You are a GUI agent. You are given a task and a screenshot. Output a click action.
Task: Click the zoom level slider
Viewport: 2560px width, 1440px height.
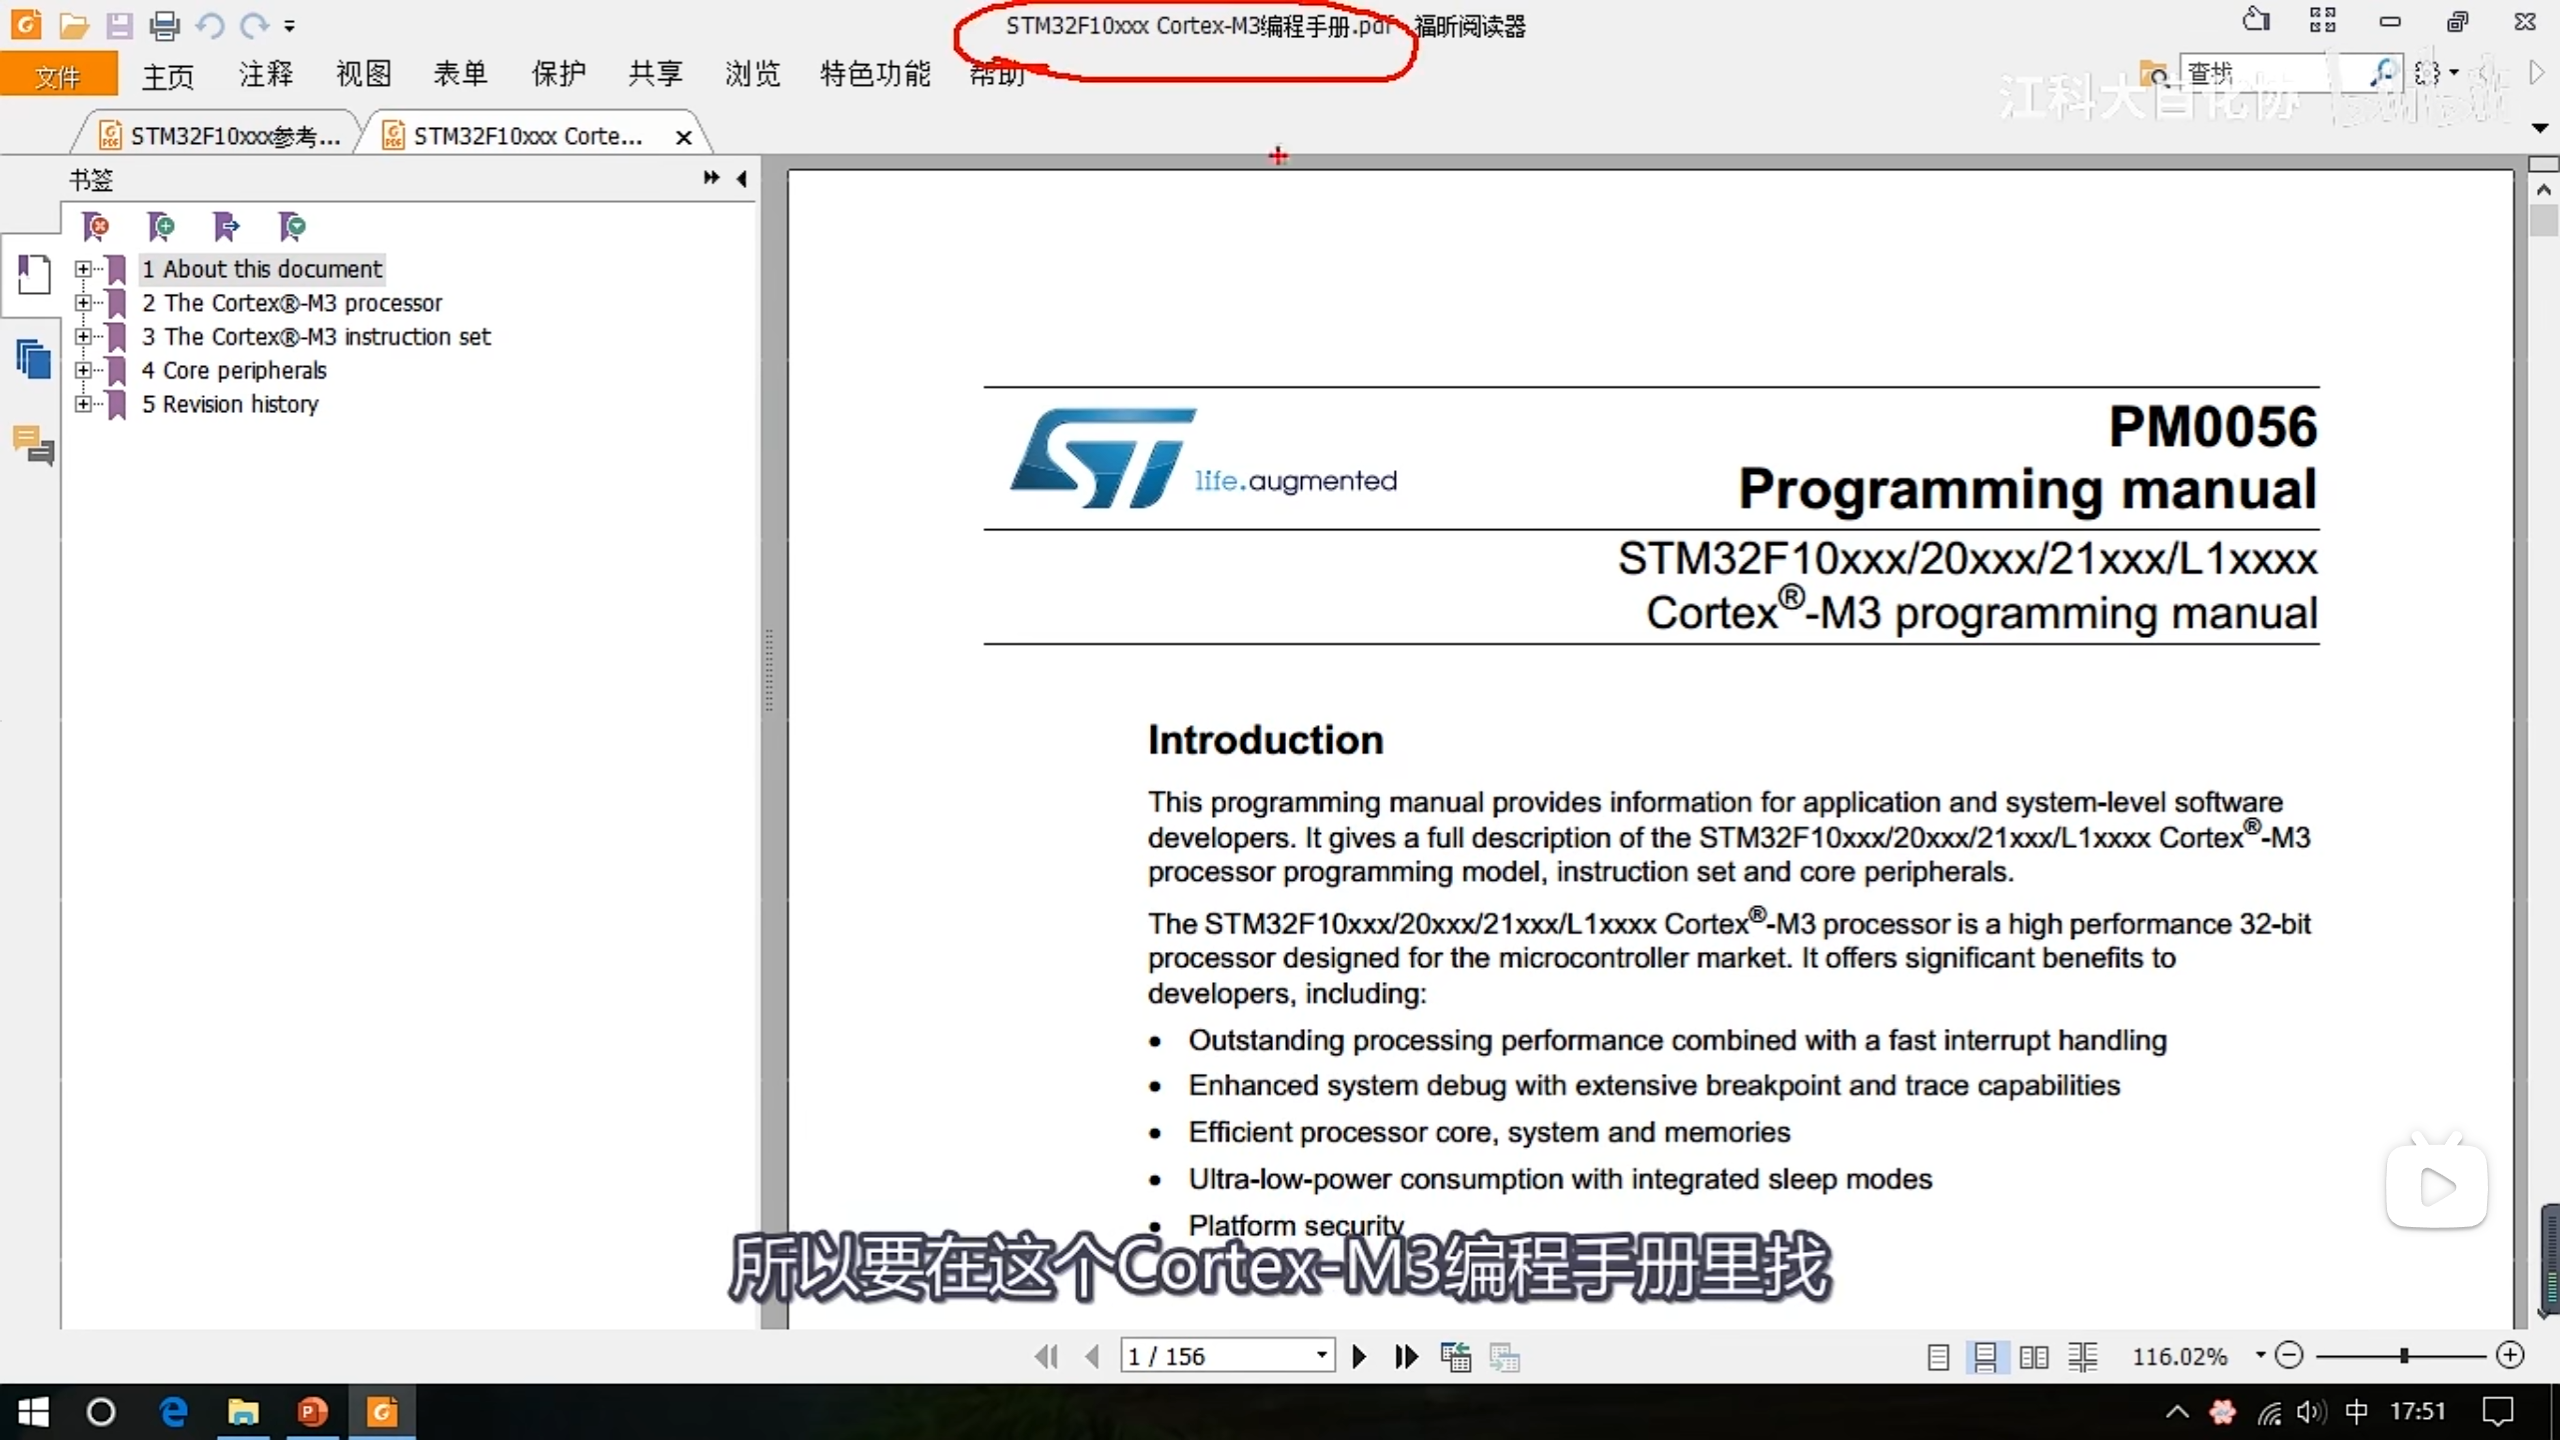(x=2403, y=1356)
